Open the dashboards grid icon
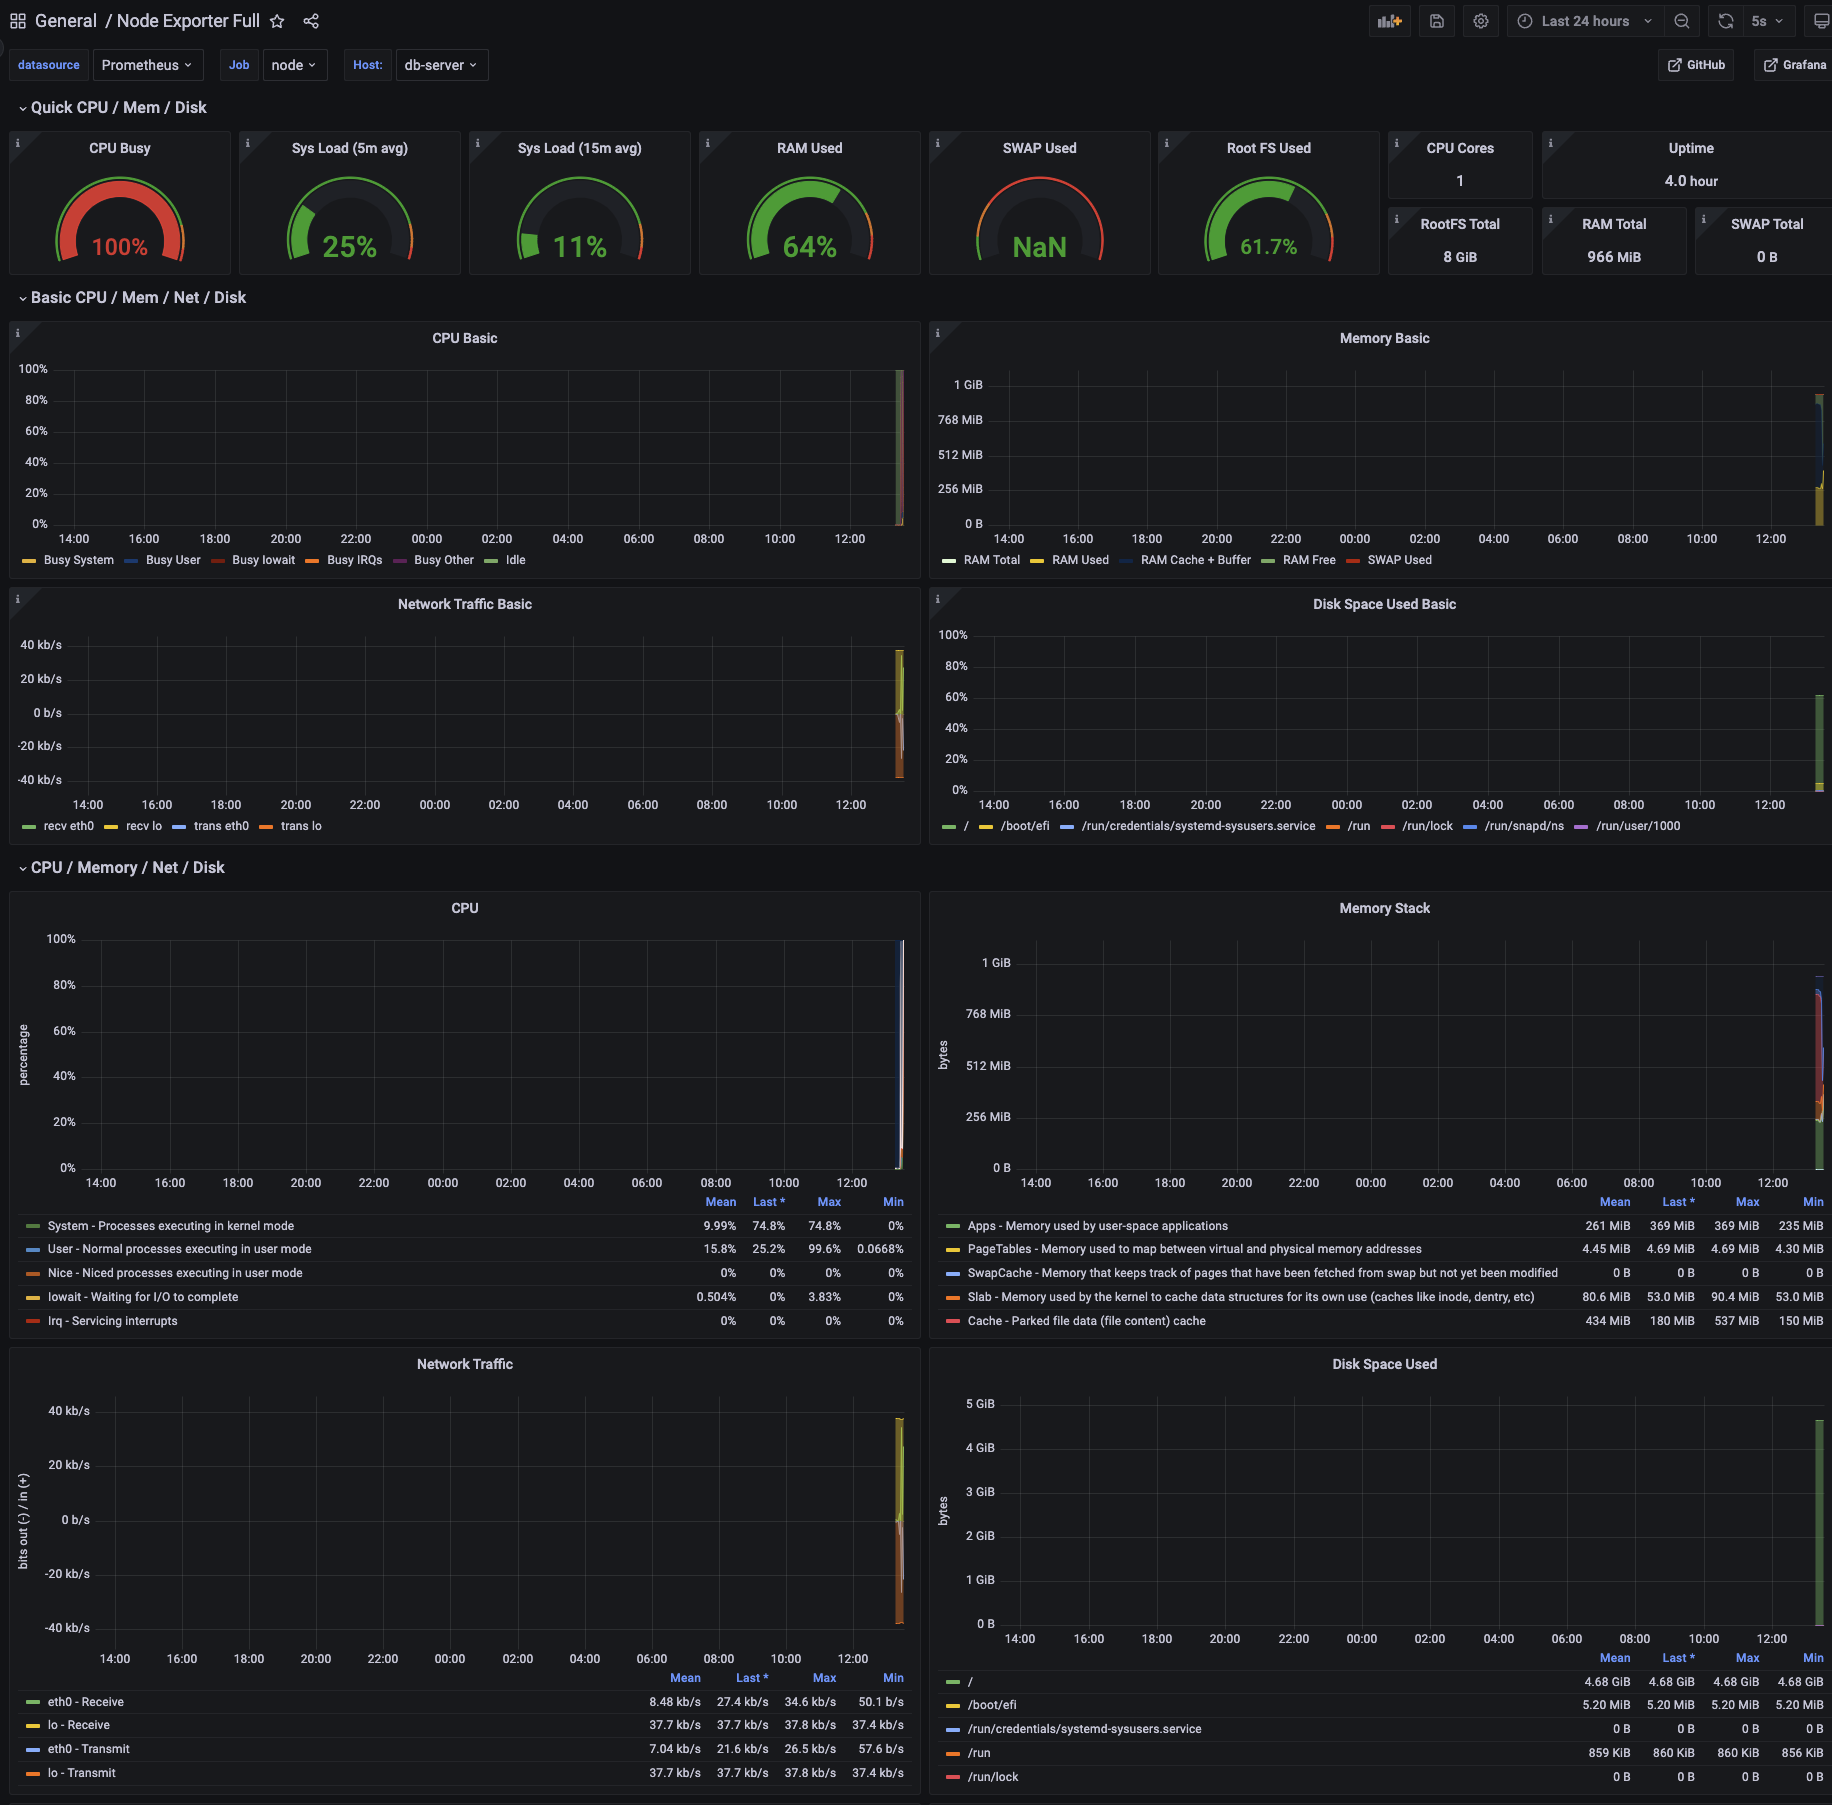Viewport: 1832px width, 1805px height. click(18, 21)
